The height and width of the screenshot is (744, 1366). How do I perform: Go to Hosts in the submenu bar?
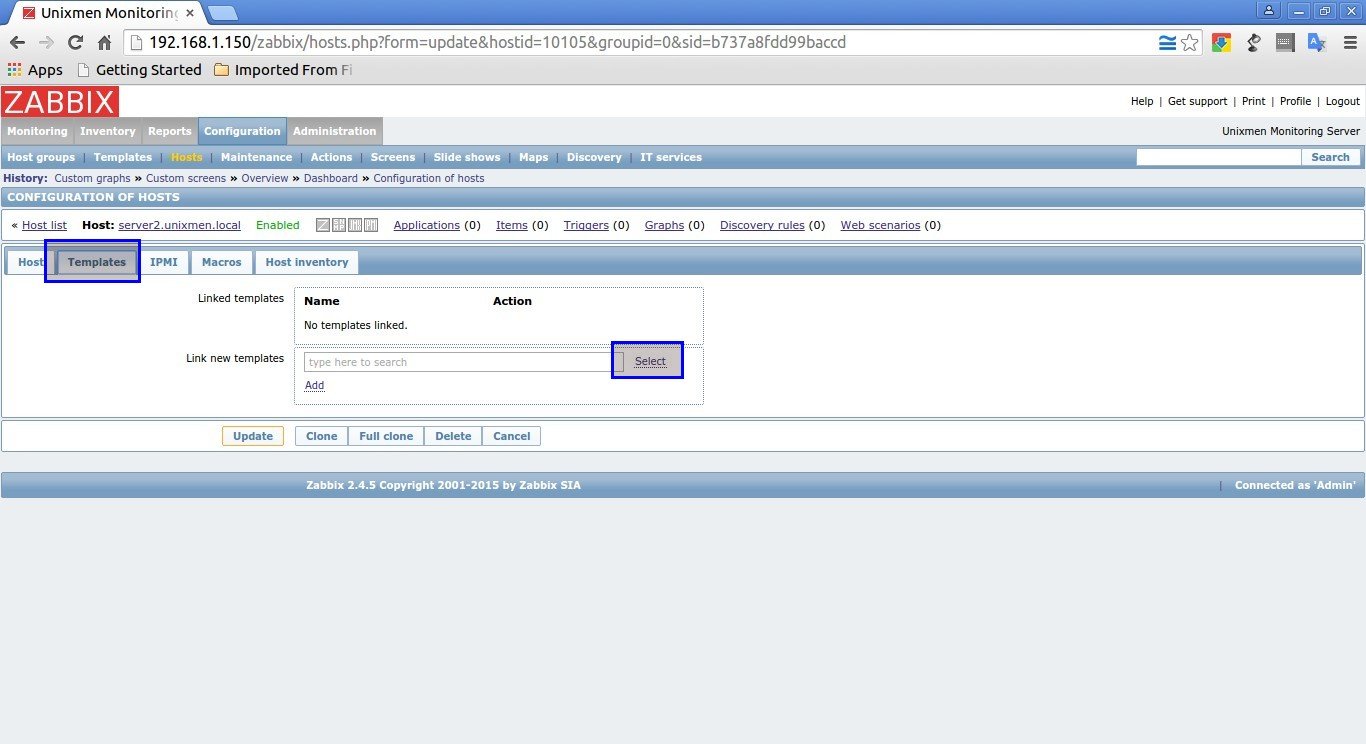(186, 157)
